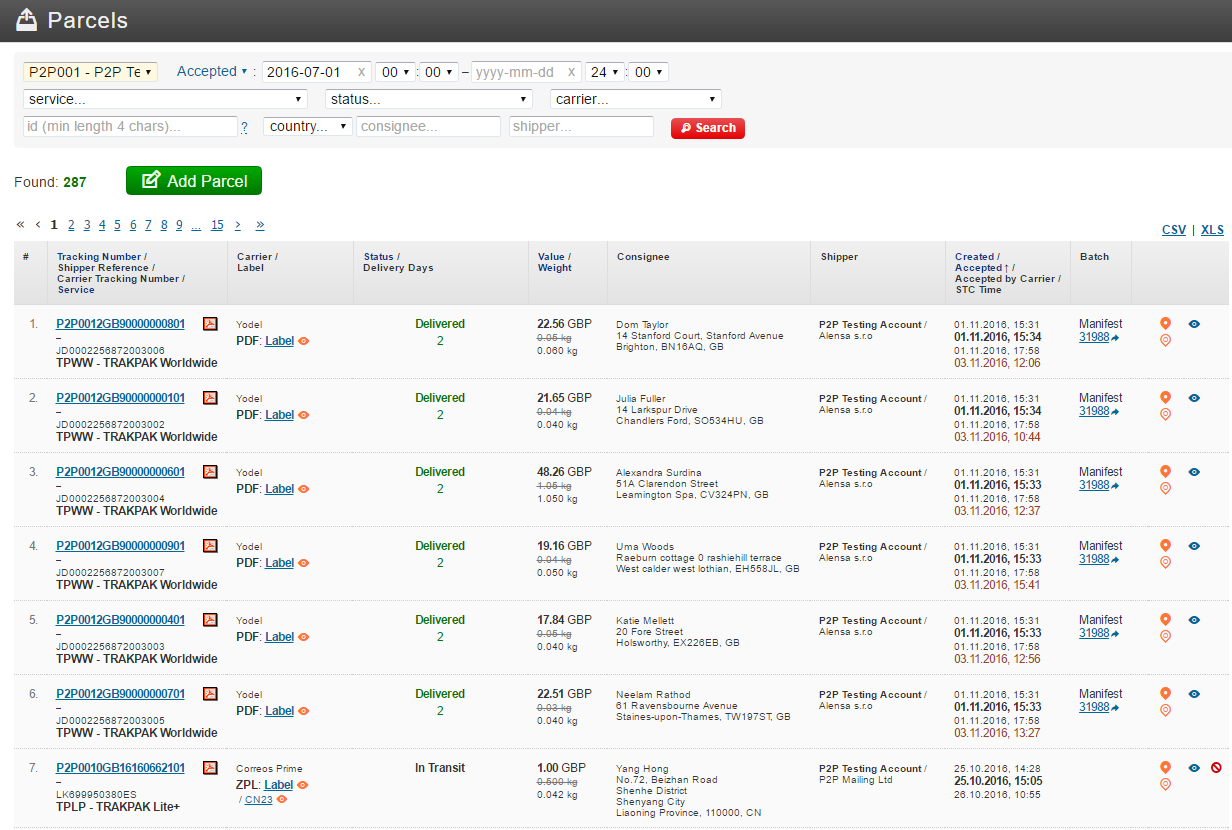Screen dimensions: 1232x830
Task: Open PDF icon for parcel P2P0010GB16160662101
Action: coord(210,768)
